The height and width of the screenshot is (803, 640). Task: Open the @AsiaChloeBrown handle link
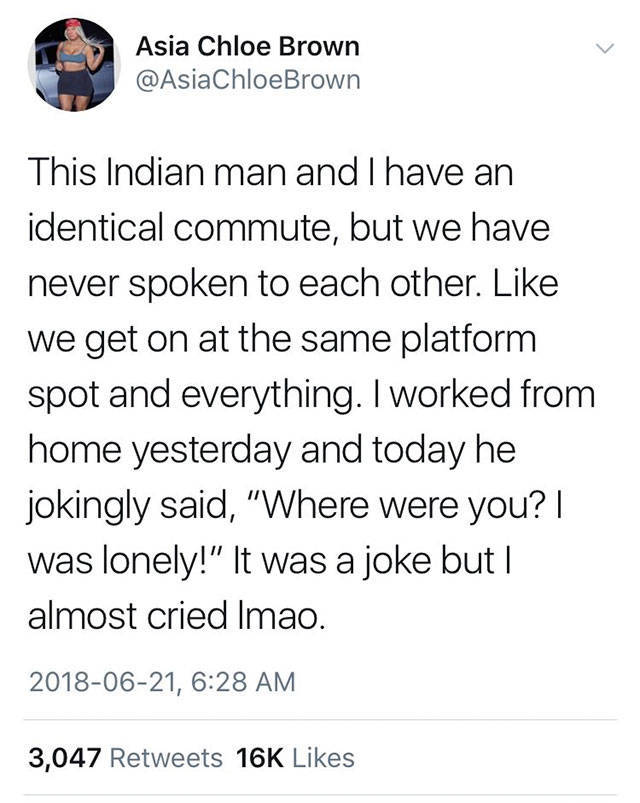coord(248,80)
